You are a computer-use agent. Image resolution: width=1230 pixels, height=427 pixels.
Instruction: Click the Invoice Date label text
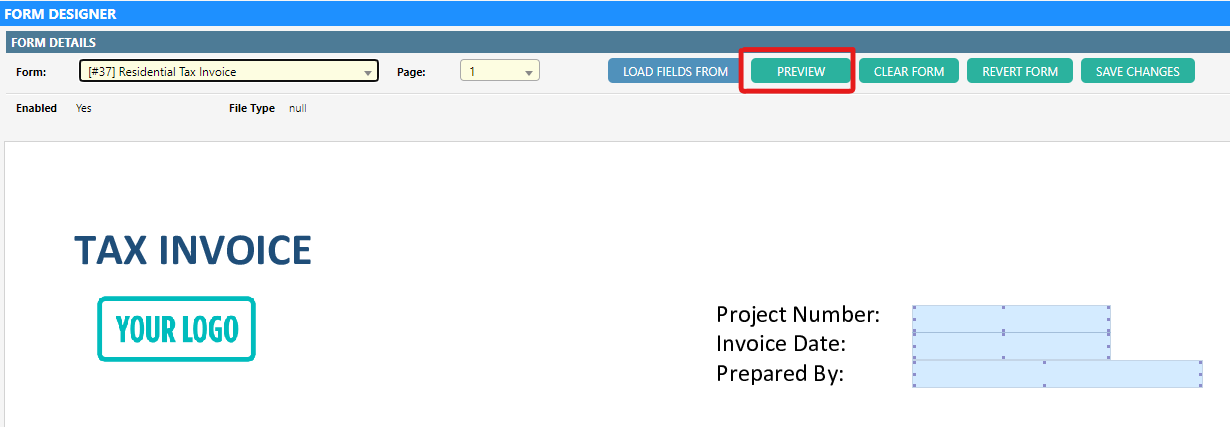tap(781, 344)
